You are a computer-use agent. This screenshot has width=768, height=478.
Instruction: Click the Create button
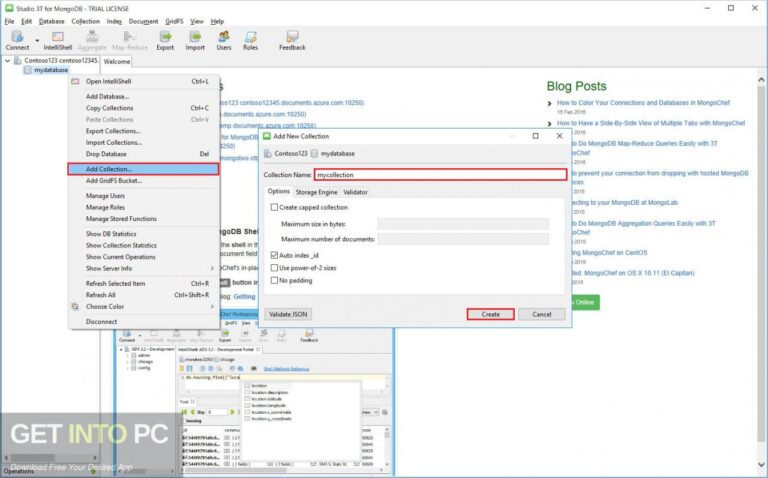pyautogui.click(x=490, y=314)
